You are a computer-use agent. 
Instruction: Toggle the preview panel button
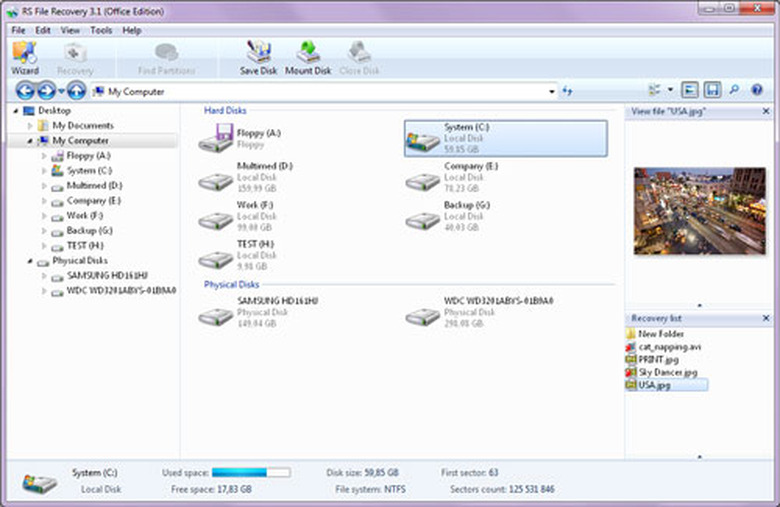[x=692, y=91]
